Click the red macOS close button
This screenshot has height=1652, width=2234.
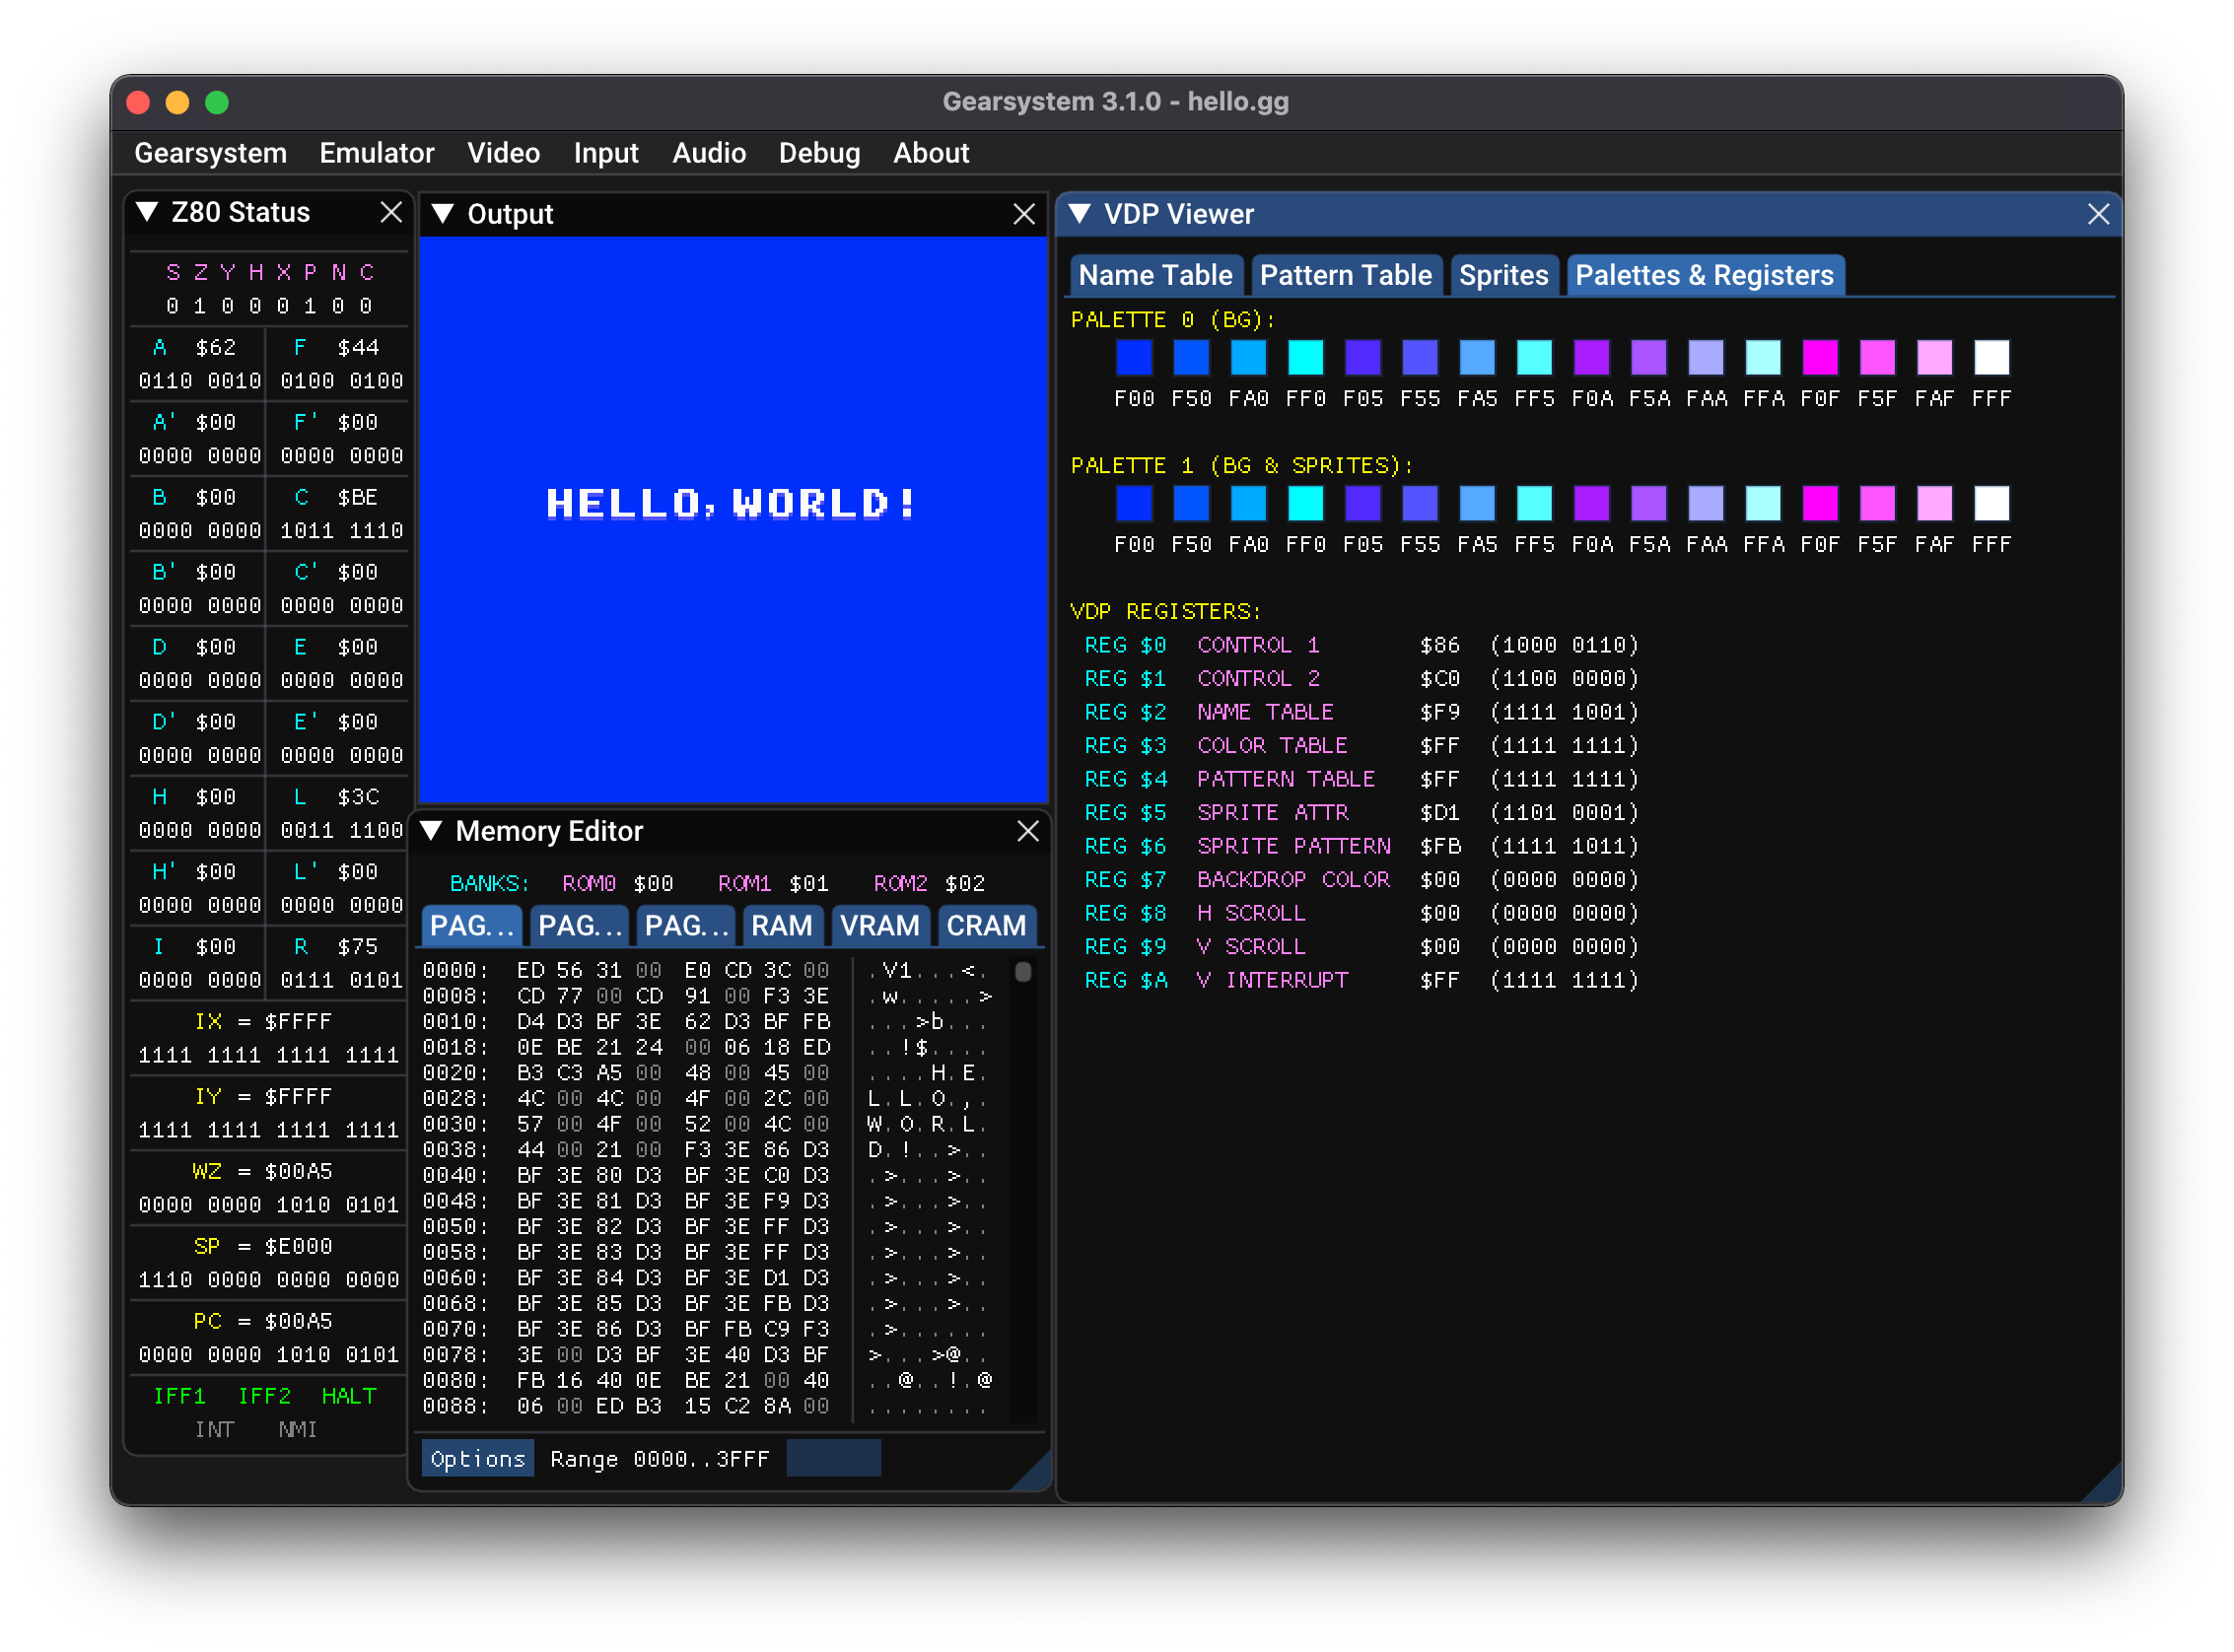coord(139,102)
